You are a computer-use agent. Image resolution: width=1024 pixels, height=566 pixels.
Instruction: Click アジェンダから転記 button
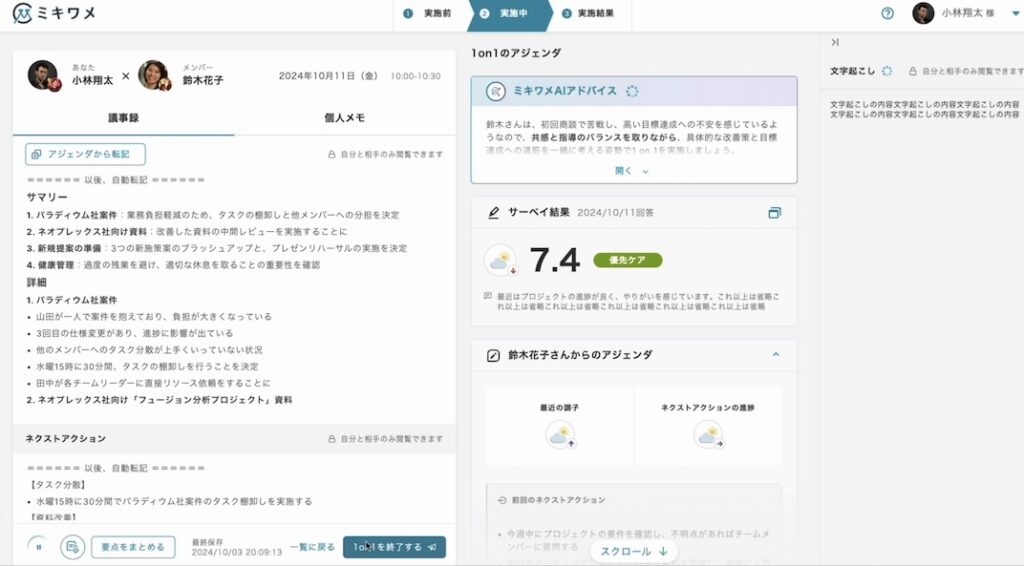point(86,154)
